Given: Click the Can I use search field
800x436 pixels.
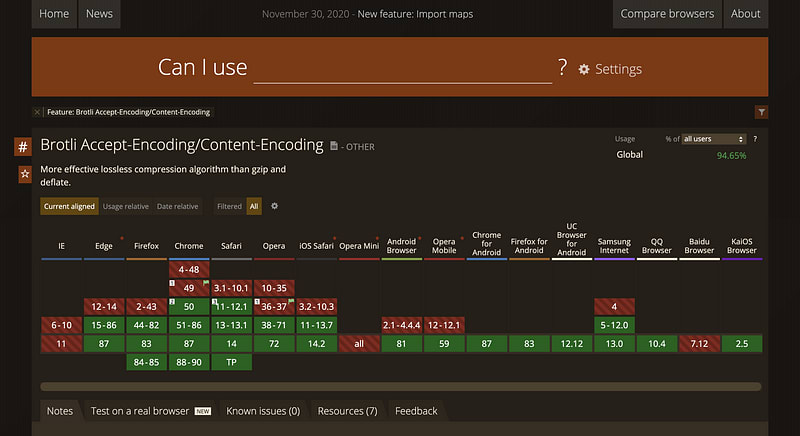Looking at the screenshot, I should [x=403, y=68].
